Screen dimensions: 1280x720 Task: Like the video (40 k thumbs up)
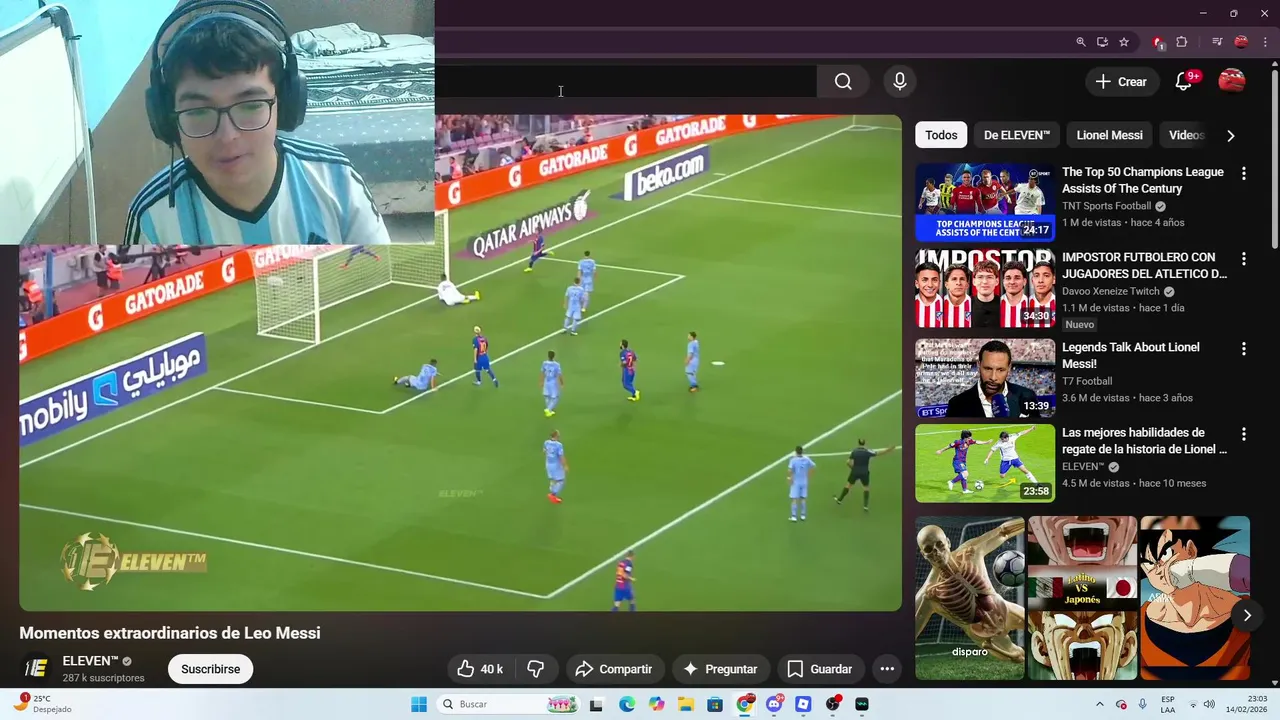click(480, 669)
